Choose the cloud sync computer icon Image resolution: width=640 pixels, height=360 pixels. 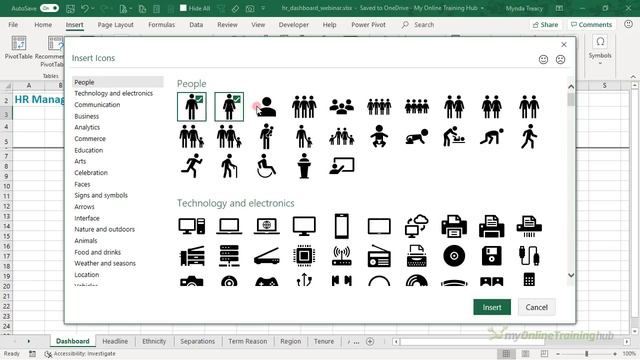(416, 226)
